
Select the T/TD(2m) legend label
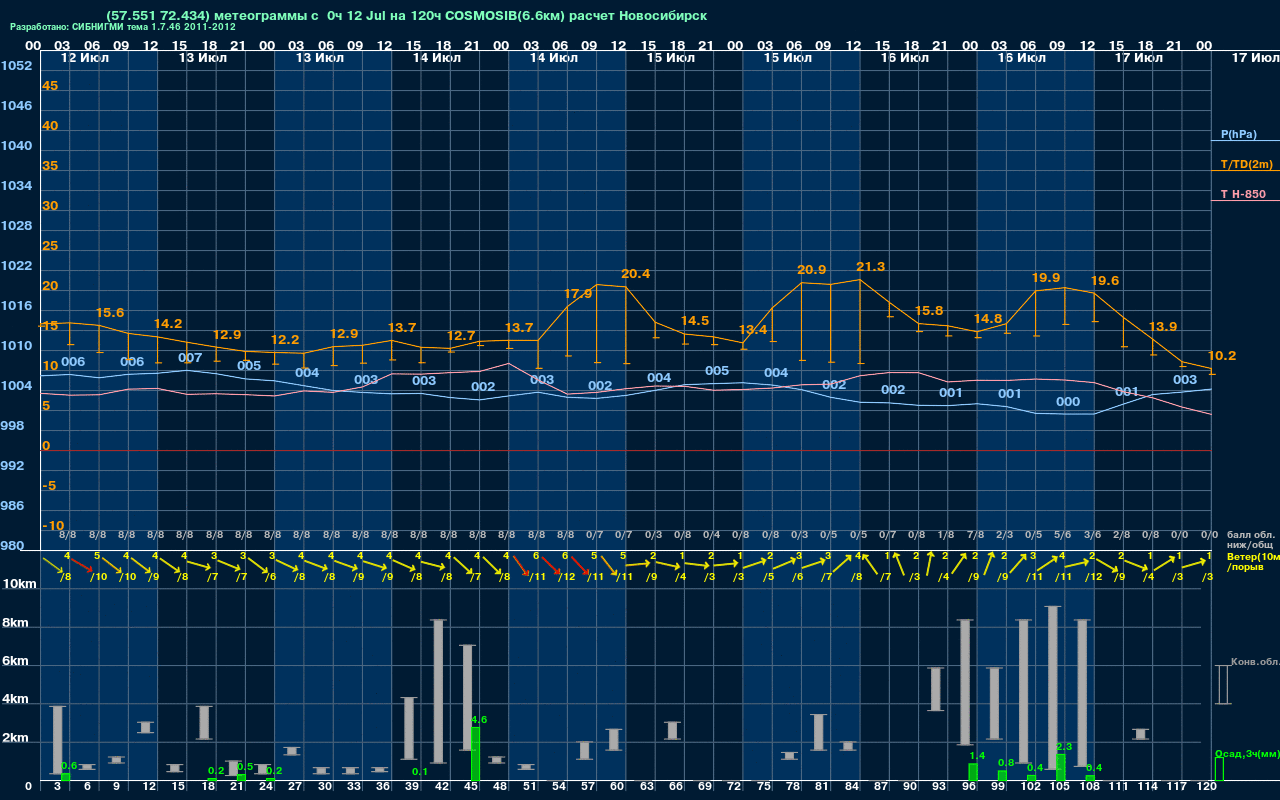1246,164
